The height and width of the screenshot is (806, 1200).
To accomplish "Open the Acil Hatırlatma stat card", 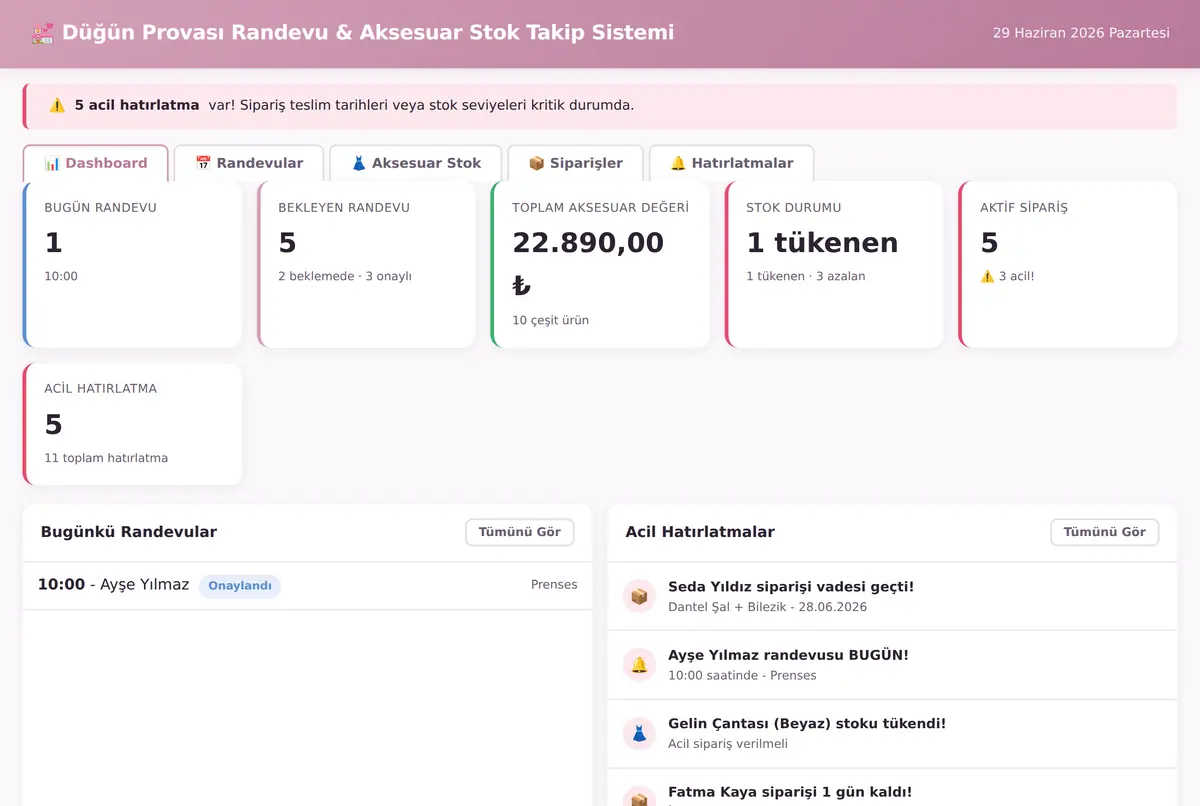I will pyautogui.click(x=132, y=424).
